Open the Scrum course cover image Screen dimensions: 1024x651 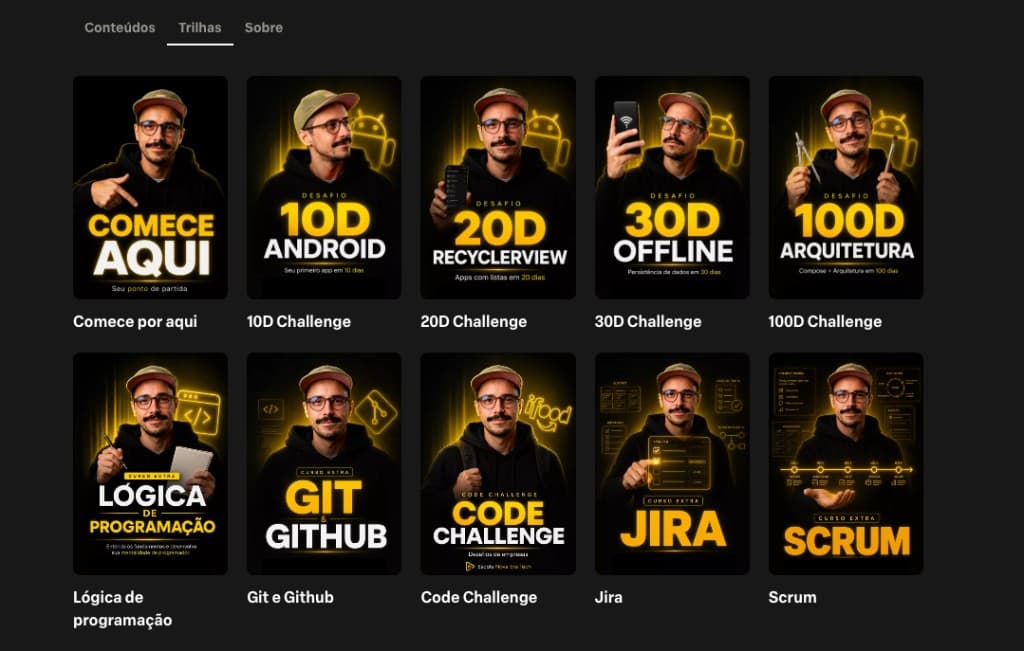pos(846,464)
